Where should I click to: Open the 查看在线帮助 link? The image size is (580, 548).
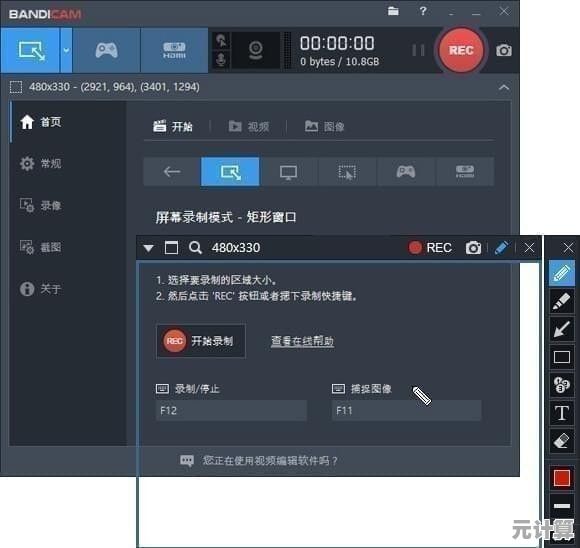click(302, 341)
